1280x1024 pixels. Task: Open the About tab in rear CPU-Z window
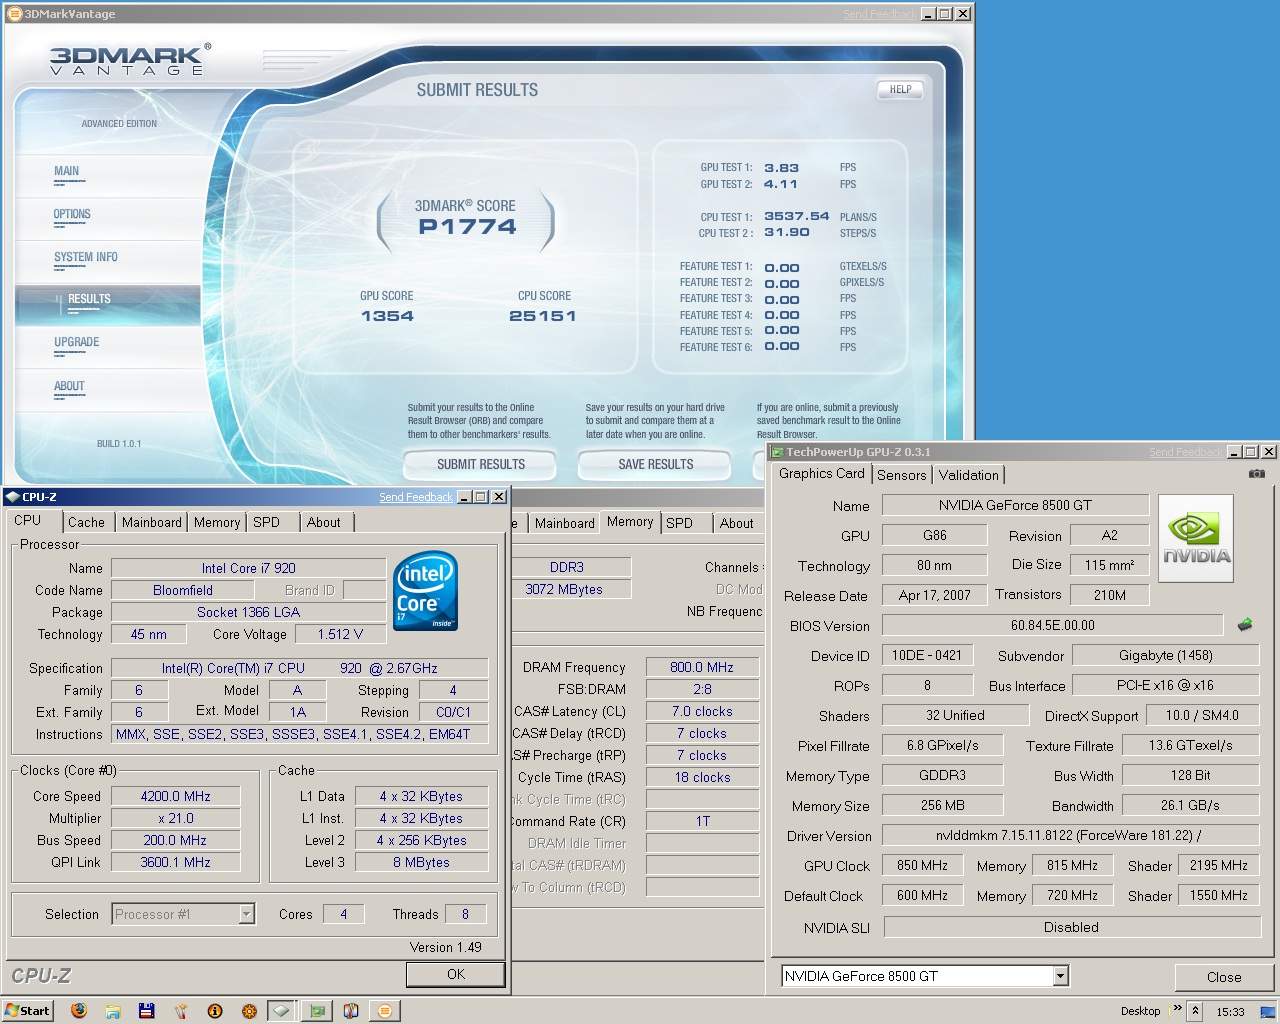[737, 523]
